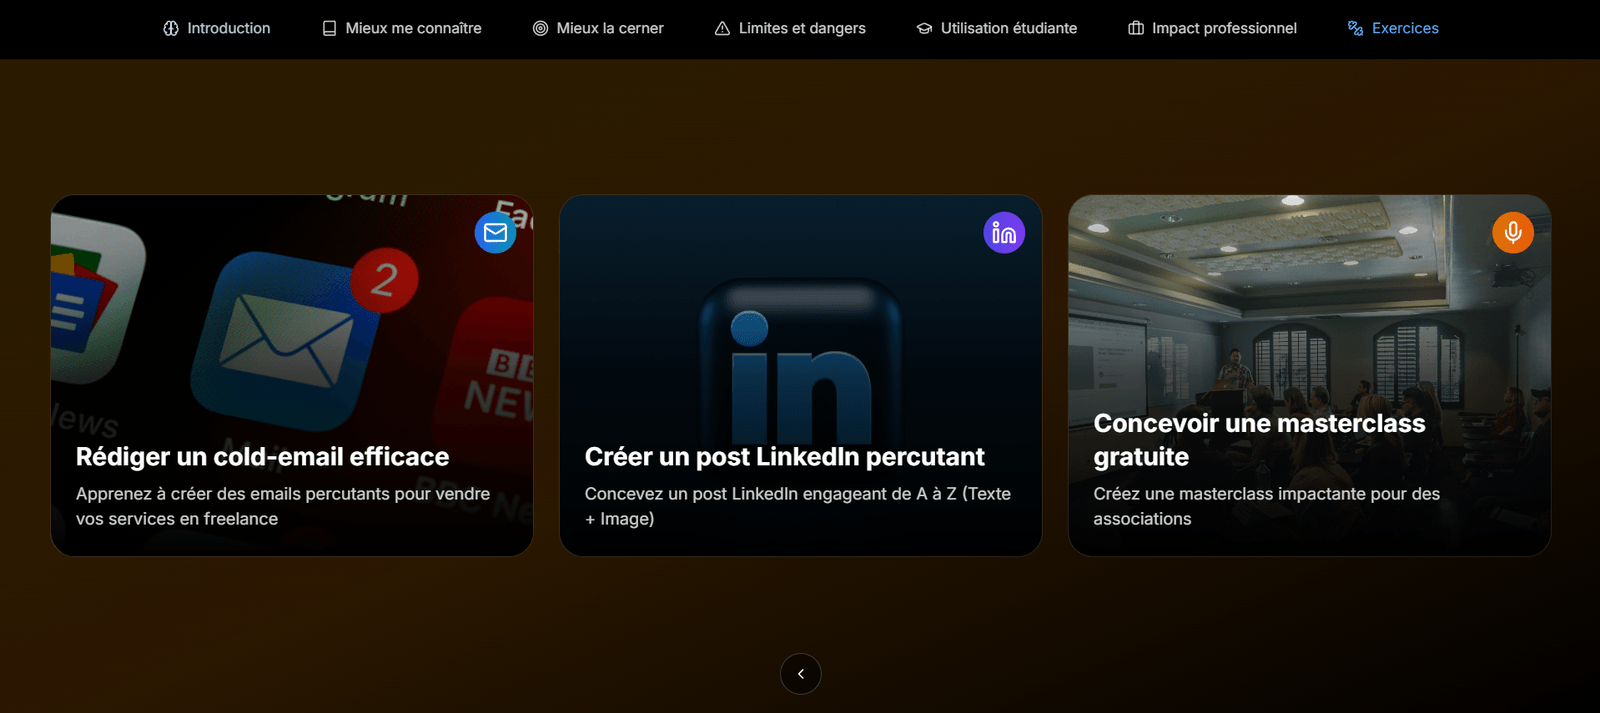Open the Concevoir une masterclass gratuite card
1600x713 pixels.
pyautogui.click(x=1310, y=375)
